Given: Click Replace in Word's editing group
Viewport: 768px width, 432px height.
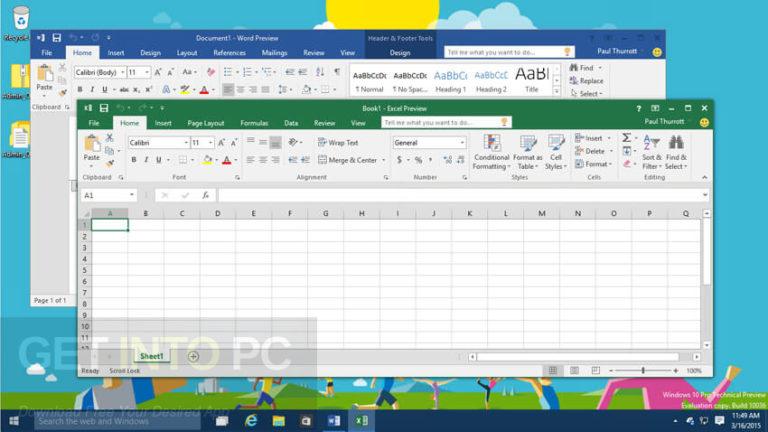Looking at the screenshot, I should pyautogui.click(x=590, y=81).
